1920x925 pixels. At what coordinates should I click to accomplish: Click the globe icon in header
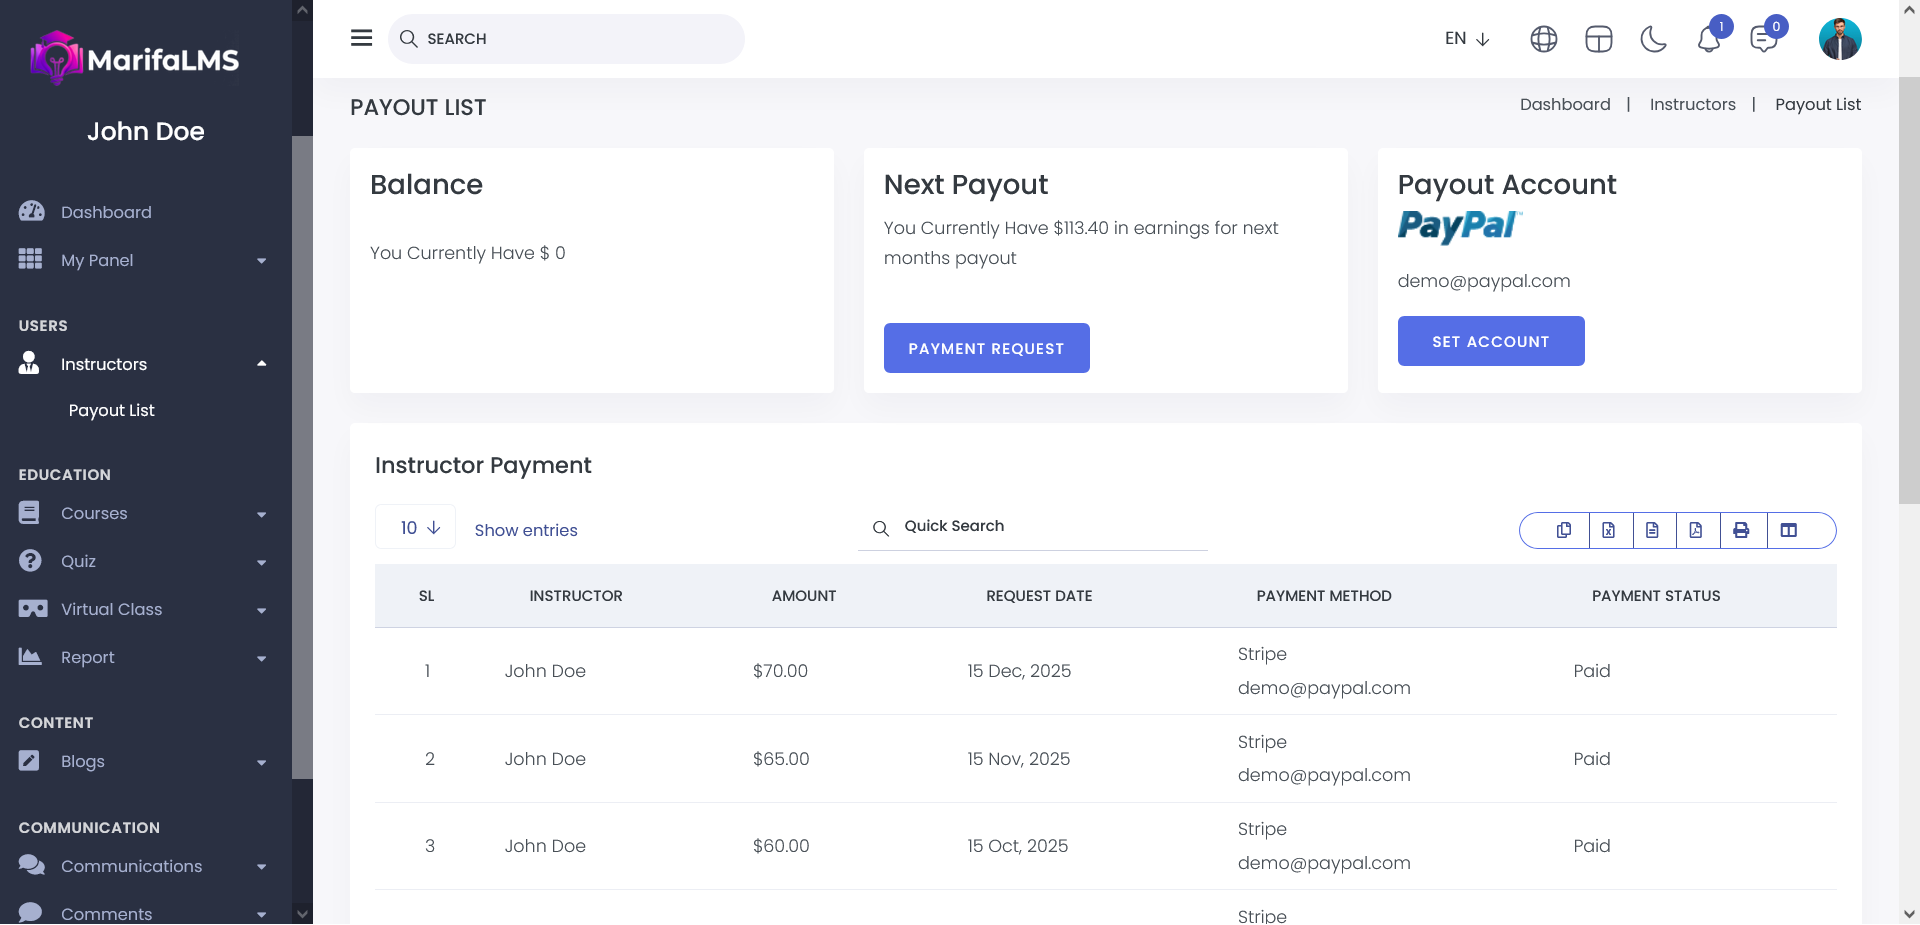[x=1544, y=39]
